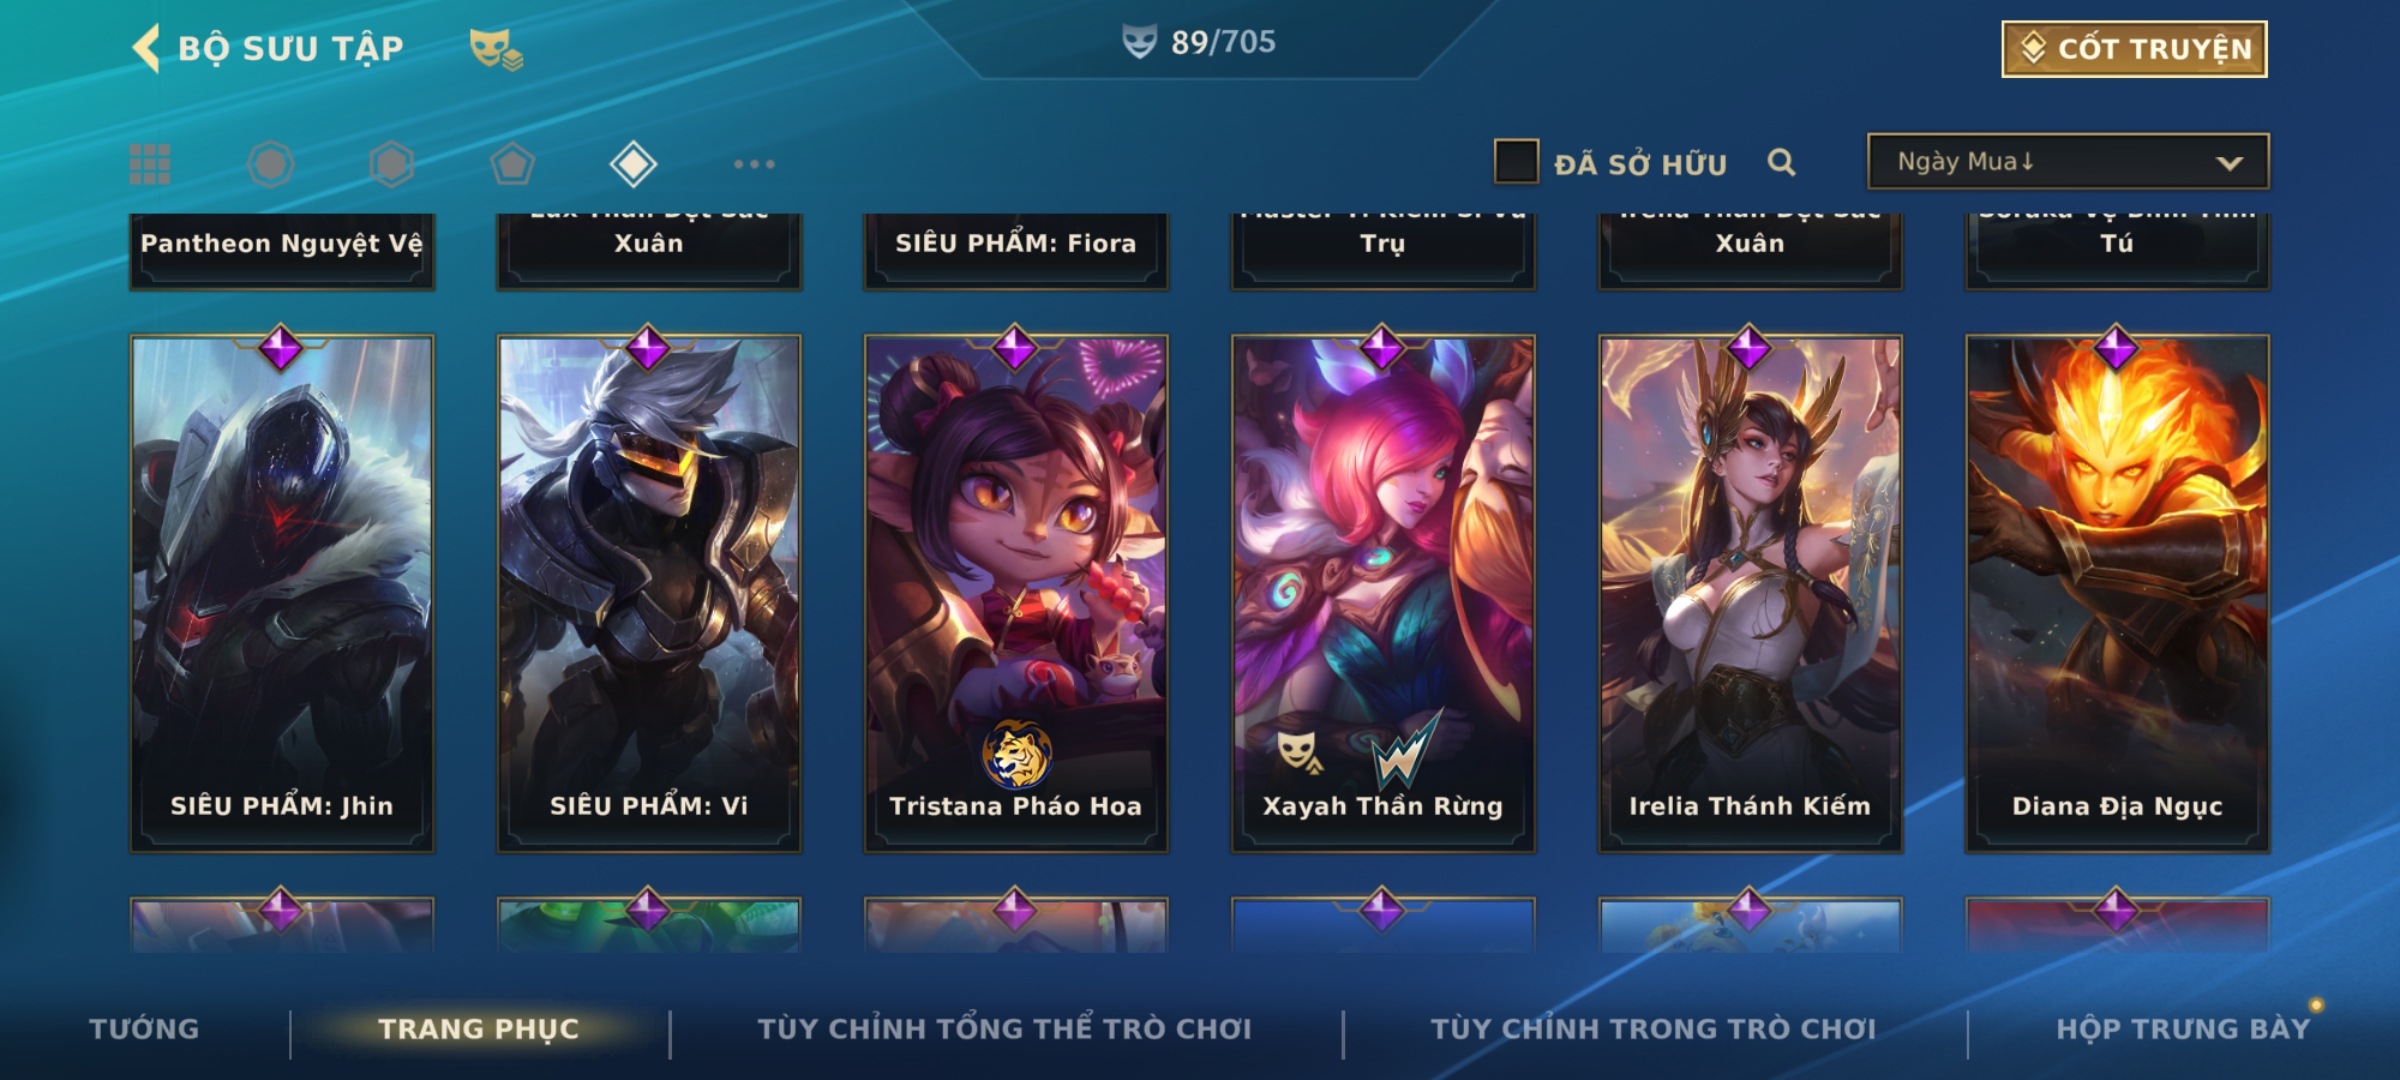Image resolution: width=2400 pixels, height=1080 pixels.
Task: Open the three-dots more filters icon
Action: coord(754,164)
